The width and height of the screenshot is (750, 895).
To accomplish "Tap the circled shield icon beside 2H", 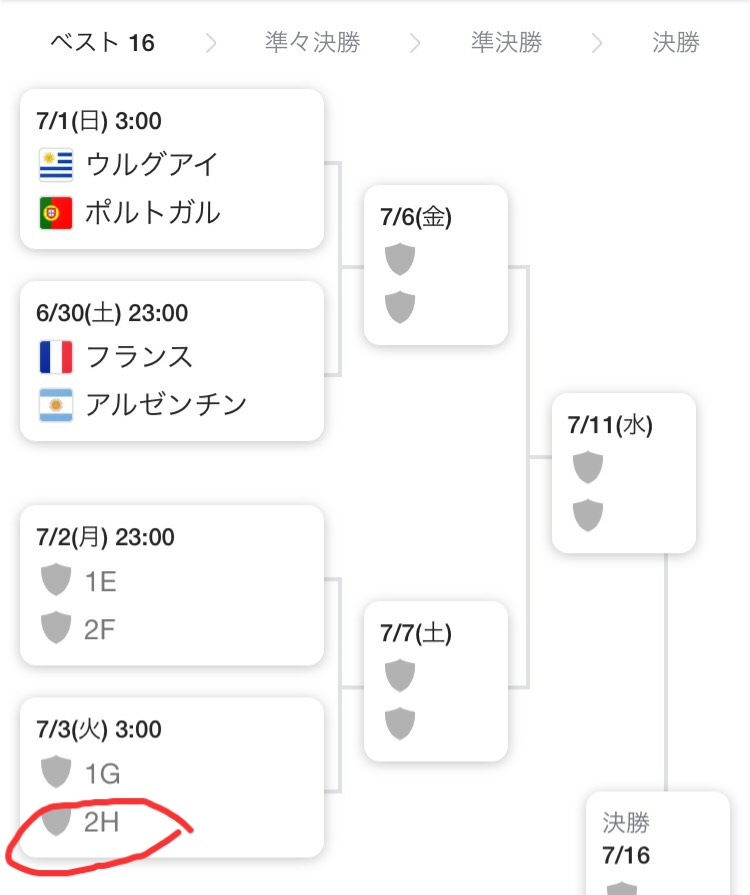I will 56,821.
